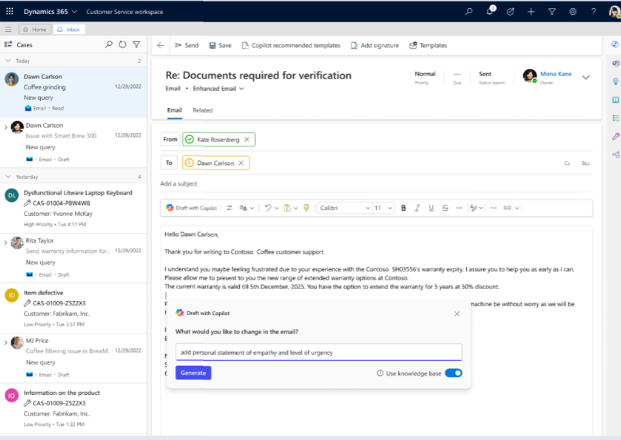Expand the email header chevron near Mona Kane
621x440 pixels.
coord(586,77)
